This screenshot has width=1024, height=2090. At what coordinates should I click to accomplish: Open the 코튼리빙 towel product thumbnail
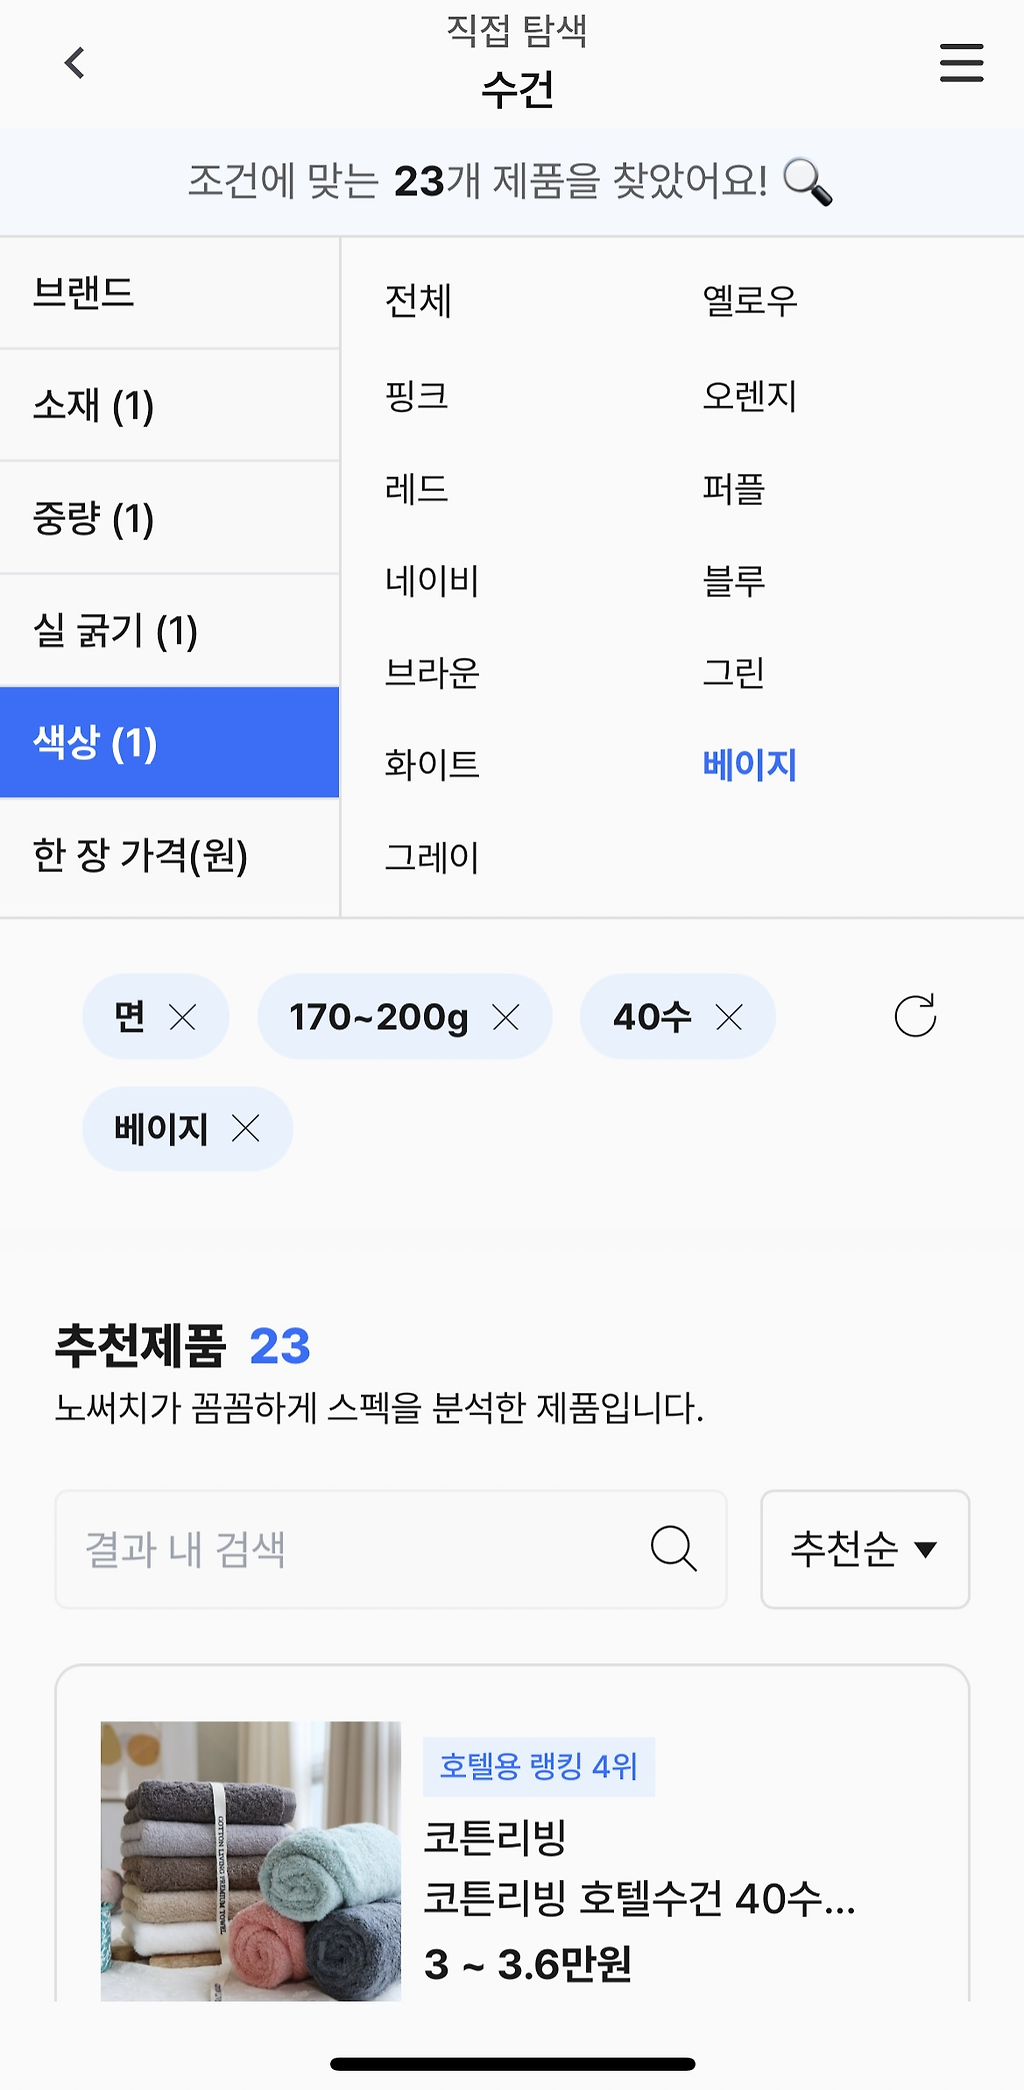(x=251, y=1861)
